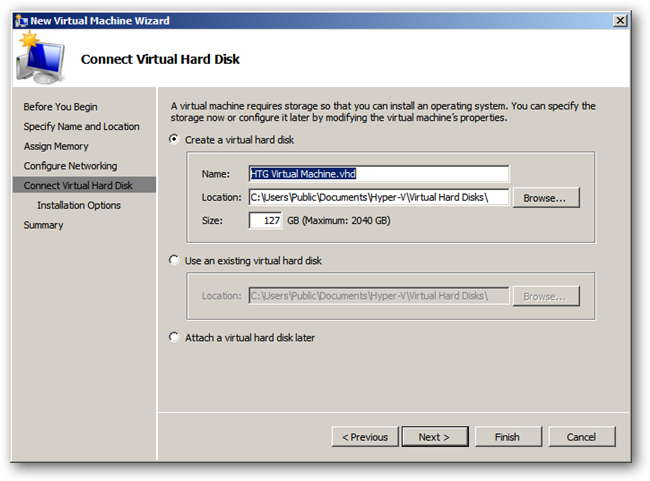Click Finish to complete wizard
650x481 pixels.
click(x=508, y=437)
